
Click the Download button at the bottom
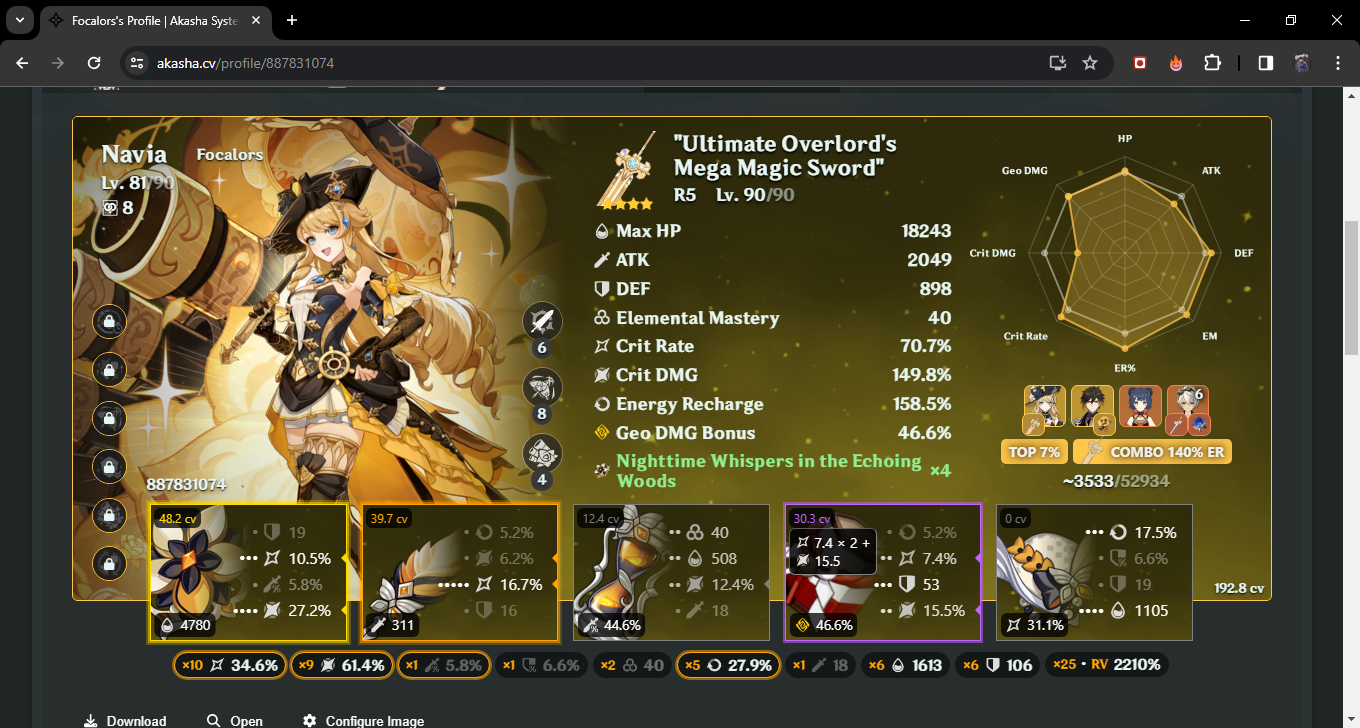pos(125,719)
